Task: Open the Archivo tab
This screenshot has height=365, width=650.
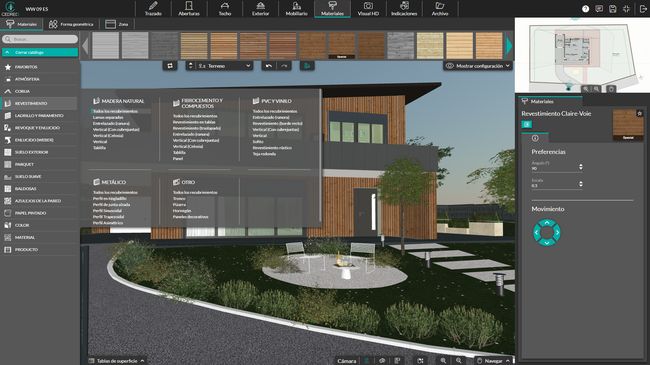Action: 440,9
